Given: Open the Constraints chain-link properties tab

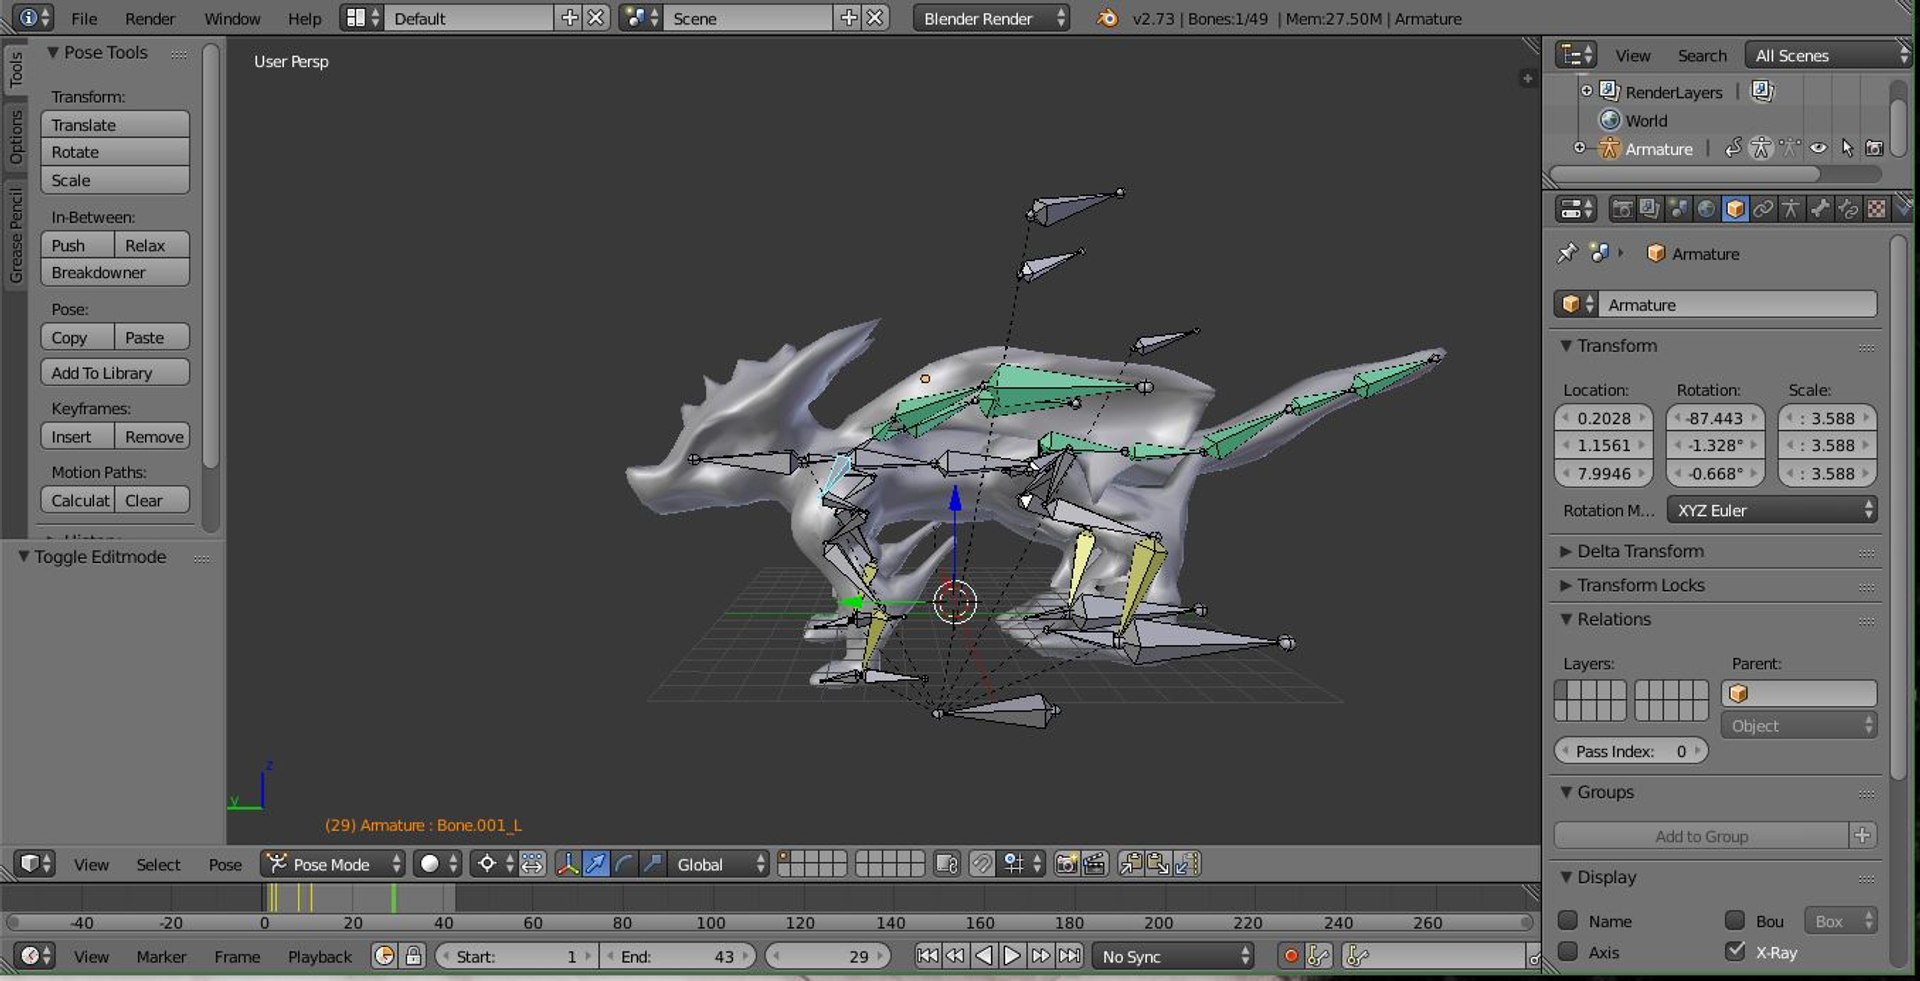Looking at the screenshot, I should click(x=1763, y=209).
